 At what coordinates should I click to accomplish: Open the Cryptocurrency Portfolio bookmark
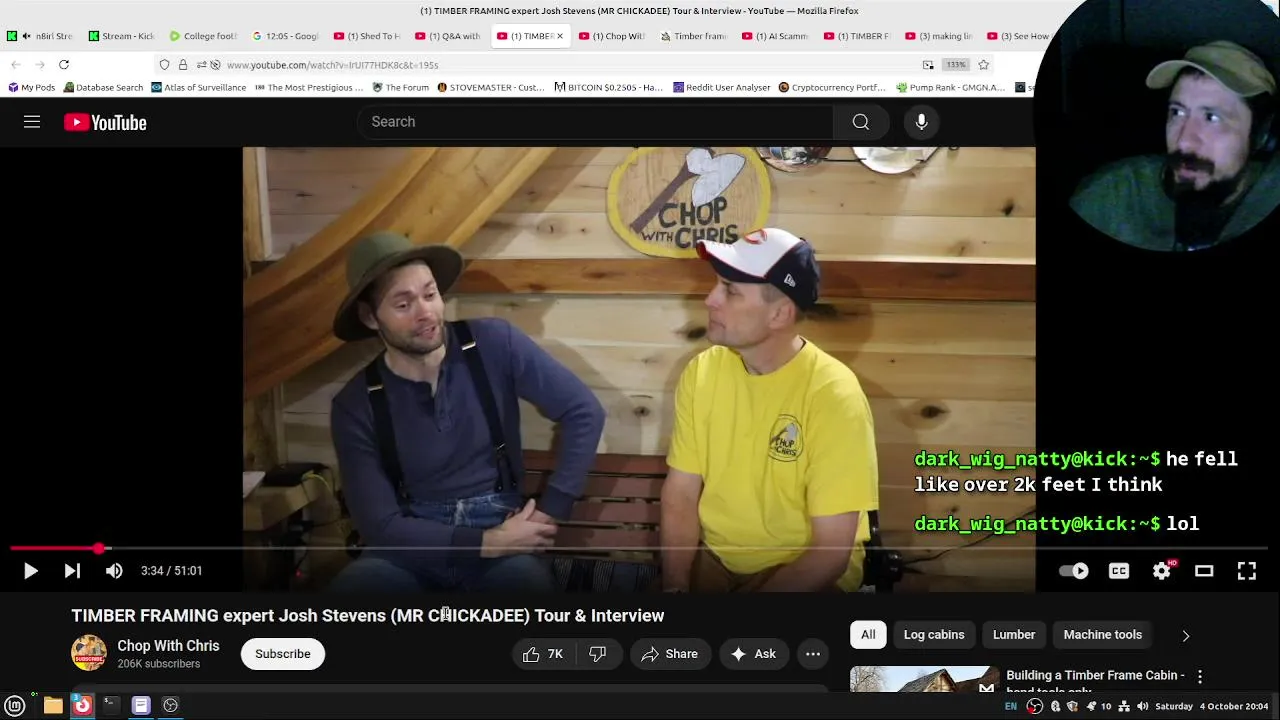tap(832, 87)
